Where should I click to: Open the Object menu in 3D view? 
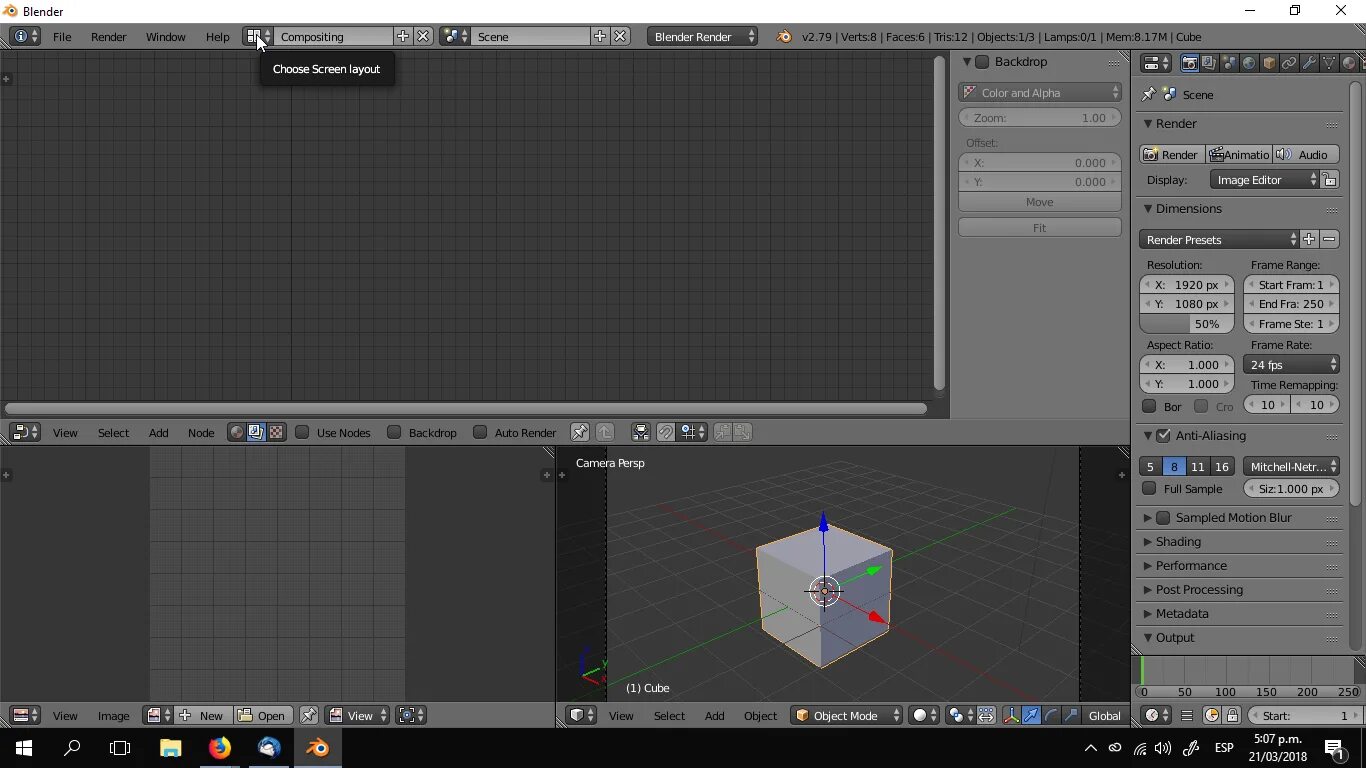point(760,715)
